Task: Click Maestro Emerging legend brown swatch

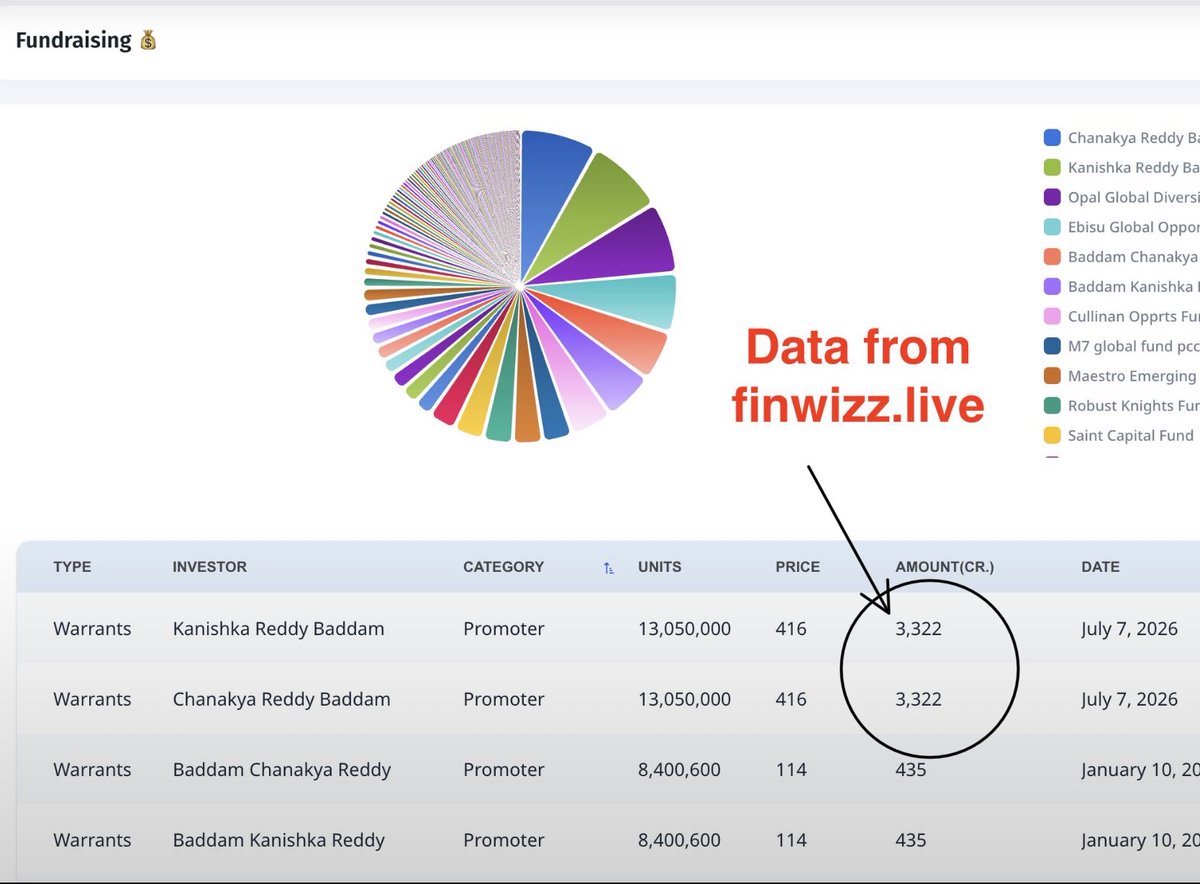Action: pos(1052,376)
